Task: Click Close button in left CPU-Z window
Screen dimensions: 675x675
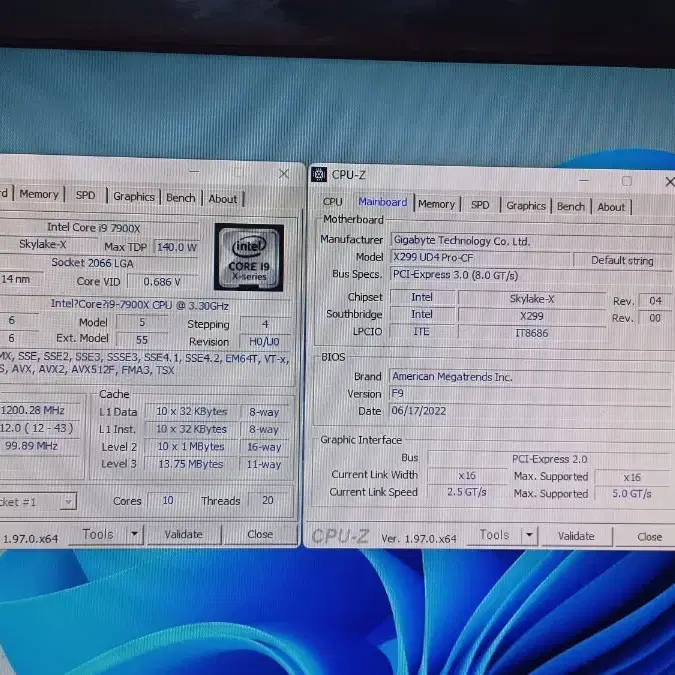Action: point(260,534)
